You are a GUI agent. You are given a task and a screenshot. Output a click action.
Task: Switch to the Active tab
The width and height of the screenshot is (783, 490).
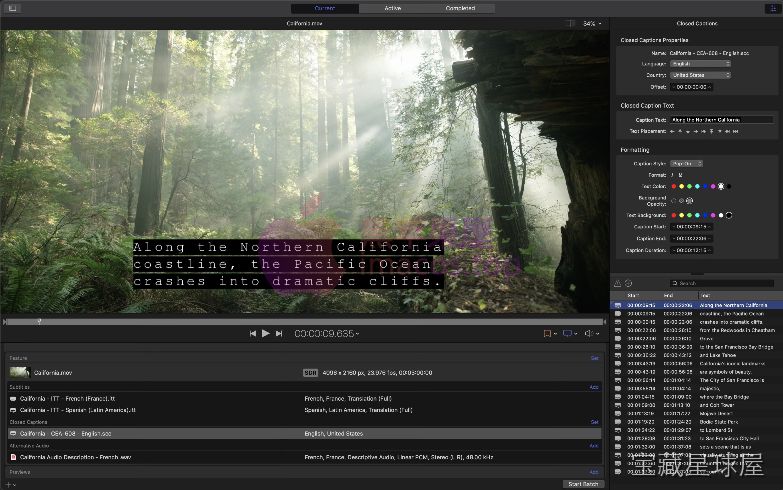392,8
